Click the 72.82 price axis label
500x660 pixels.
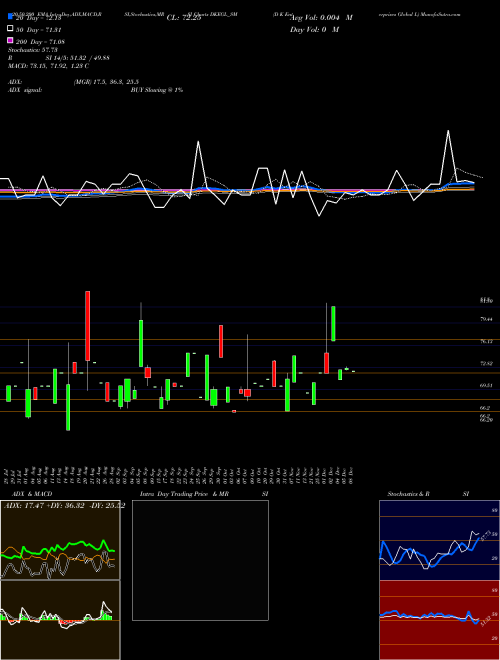(x=486, y=363)
